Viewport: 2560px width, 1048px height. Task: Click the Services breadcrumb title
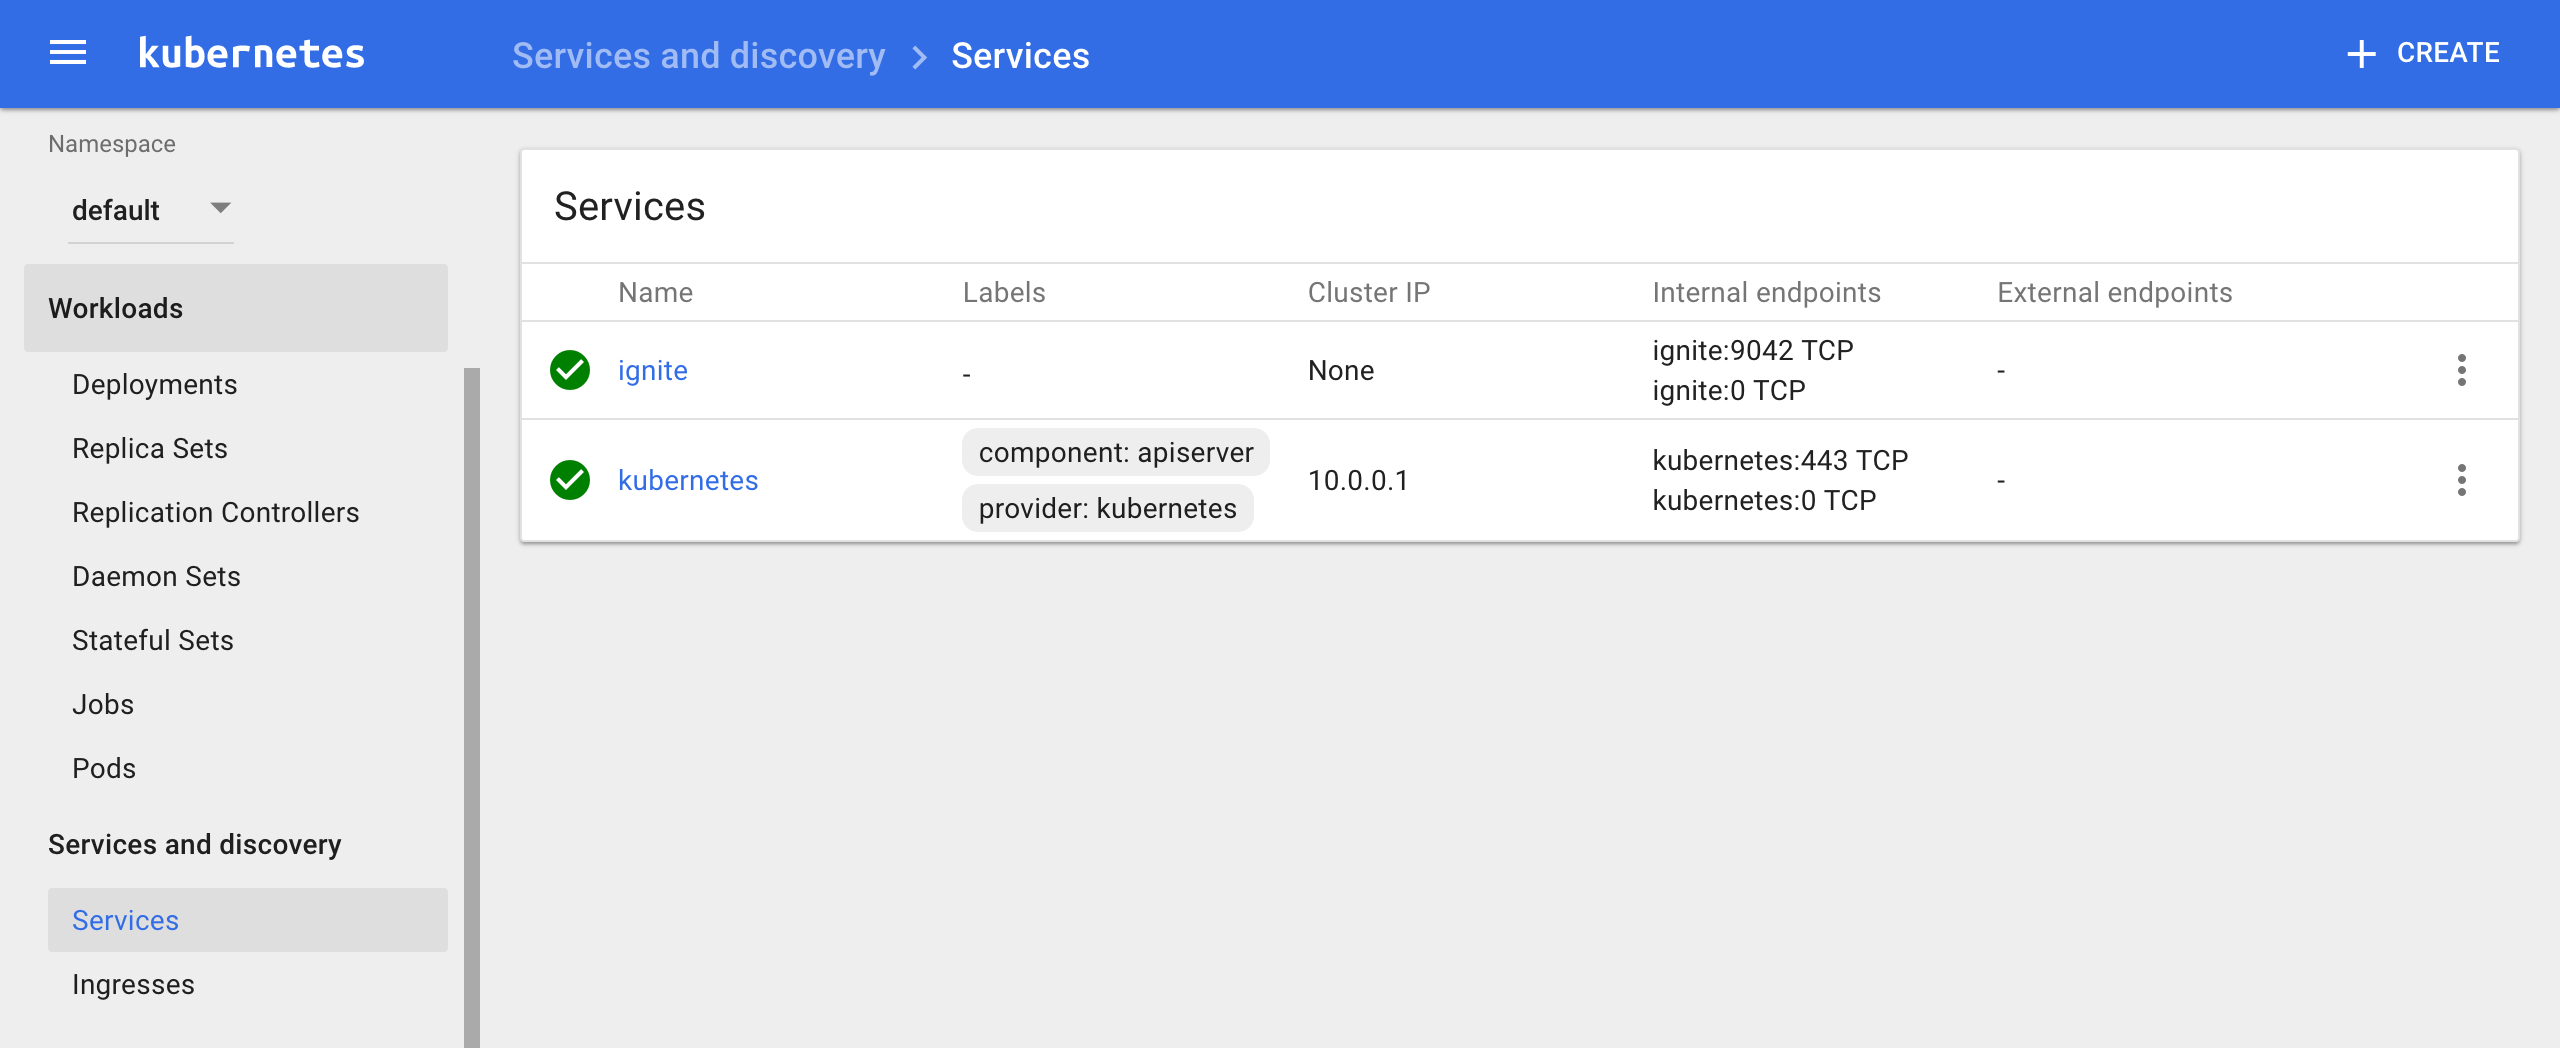pos(1020,56)
